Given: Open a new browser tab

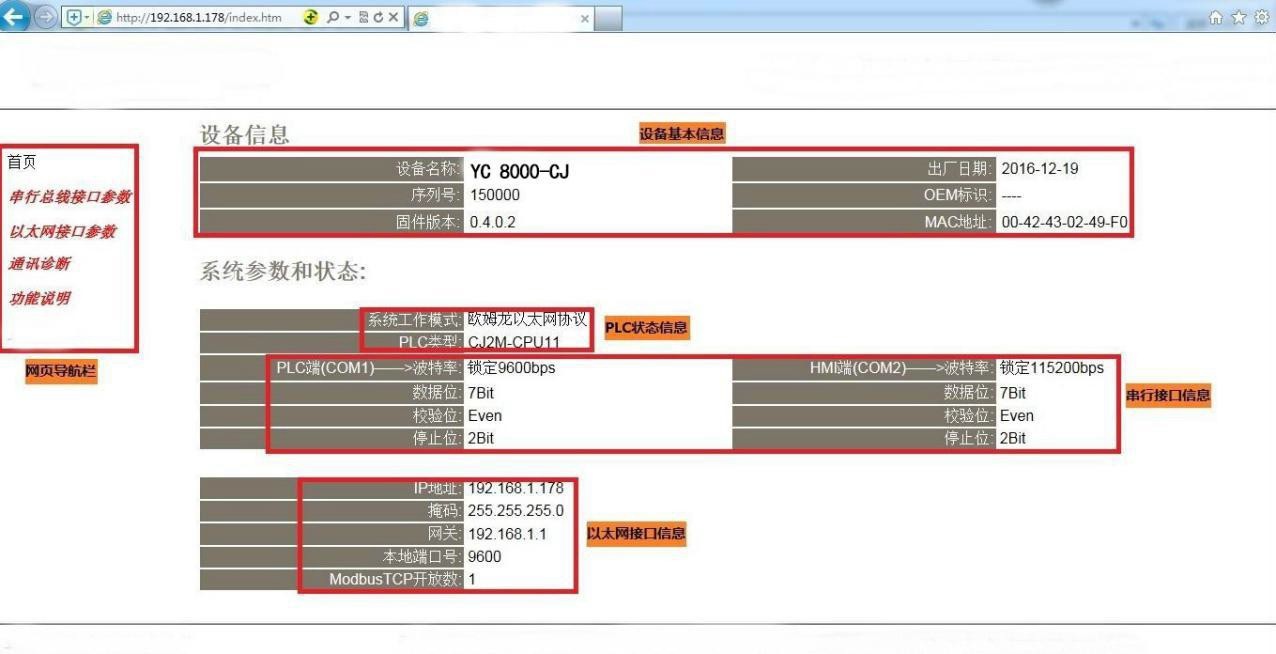Looking at the screenshot, I should [x=610, y=18].
